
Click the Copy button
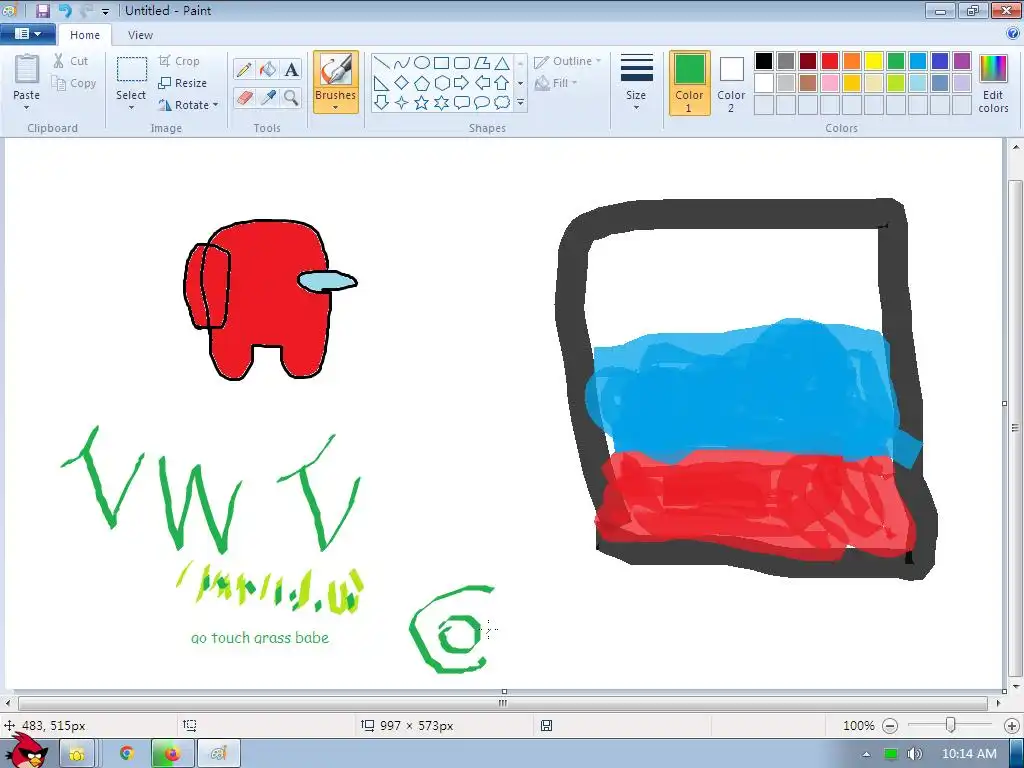click(74, 83)
